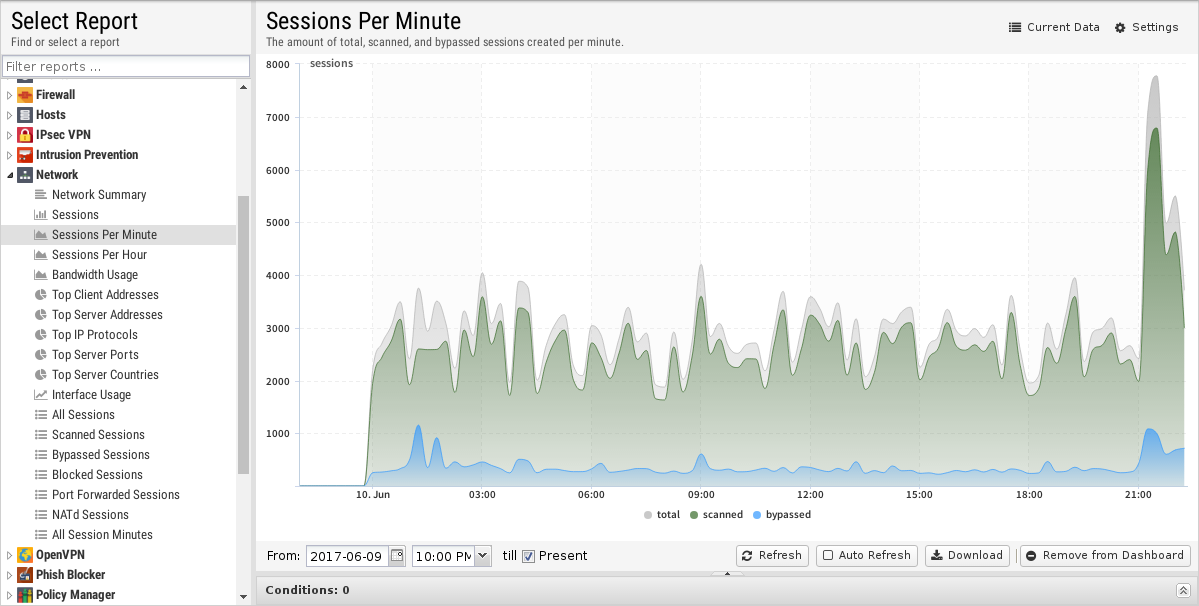Uncheck the Present checkbox
The image size is (1199, 606).
529,556
